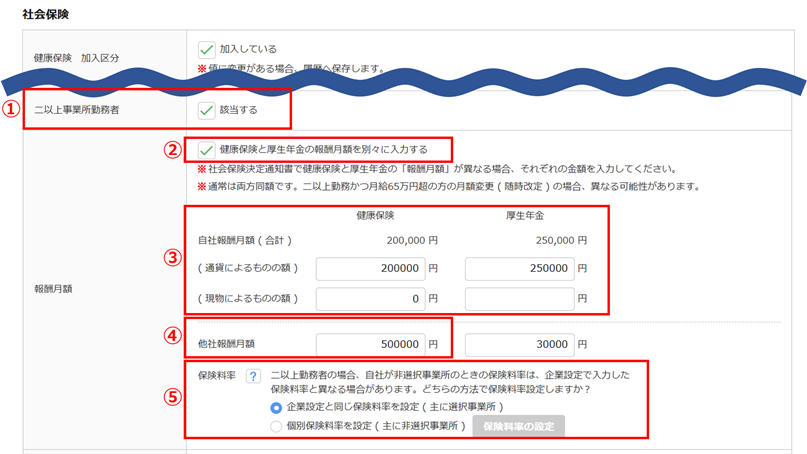Uncheck the 加入している health insurance checkbox
807x454 pixels.
pos(207,49)
